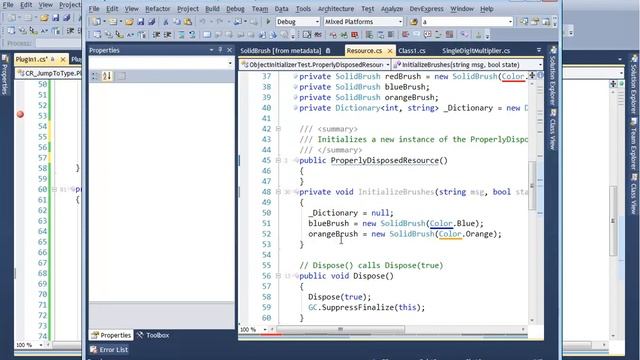Open the Refactor menu
The width and height of the screenshot is (640, 360).
(158, 9)
